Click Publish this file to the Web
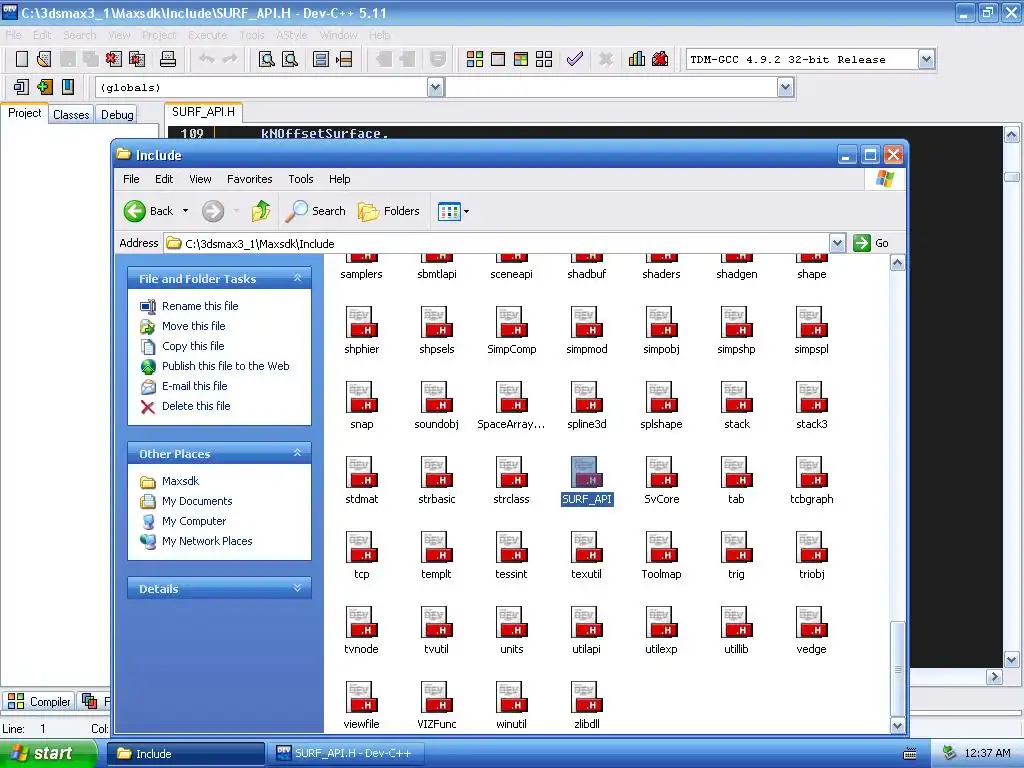The image size is (1024, 768). [225, 366]
